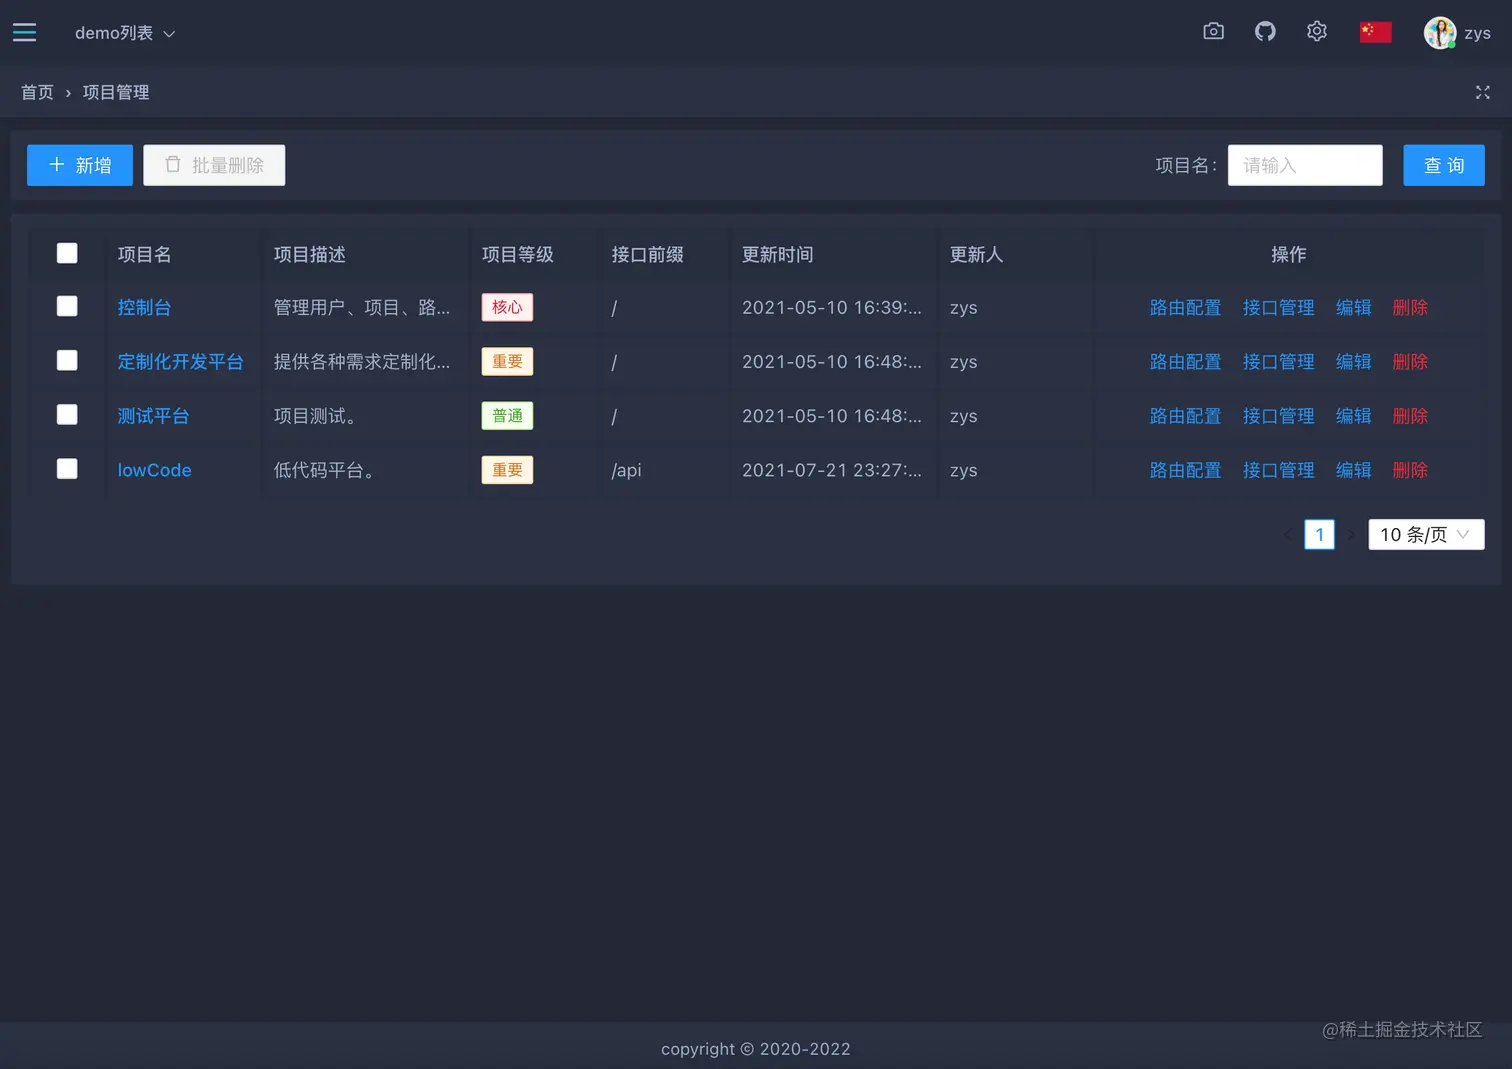The height and width of the screenshot is (1069, 1512).
Task: Open the 10 条/页 page size dropdown
Action: pos(1426,535)
